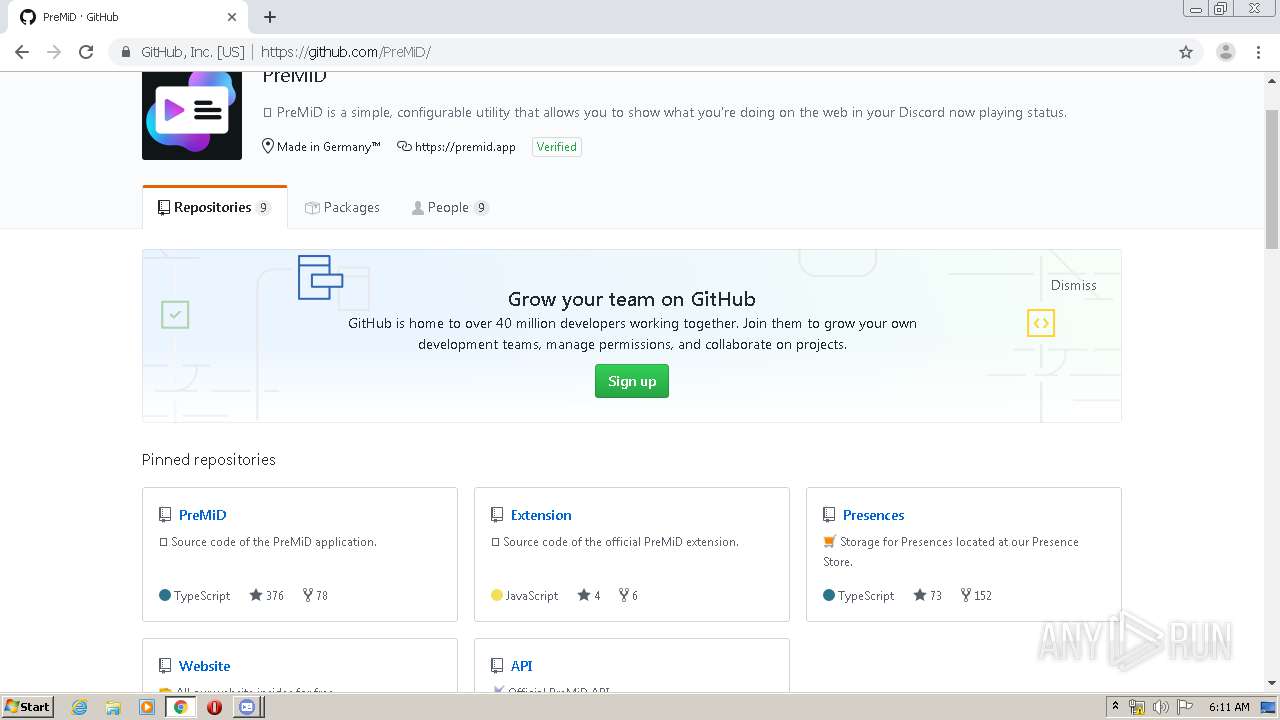
Task: Click the repo icon beside Website
Action: pyautogui.click(x=165, y=666)
